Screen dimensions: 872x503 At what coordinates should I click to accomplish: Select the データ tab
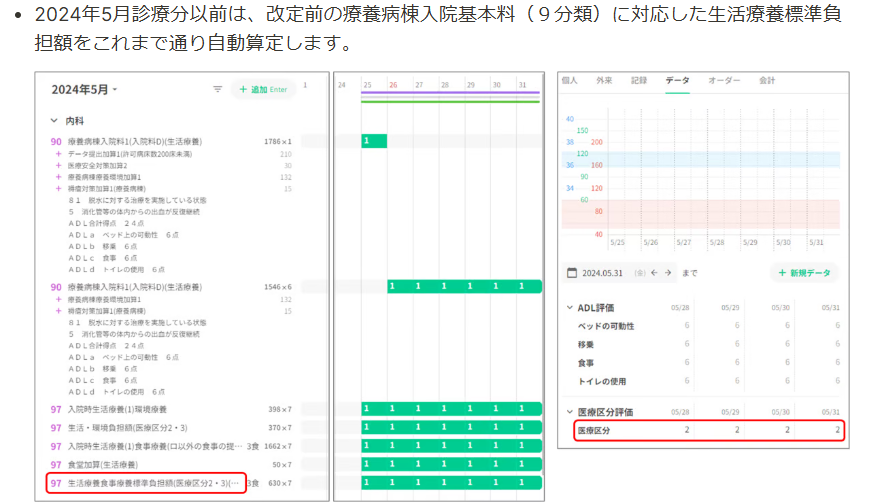coord(677,81)
